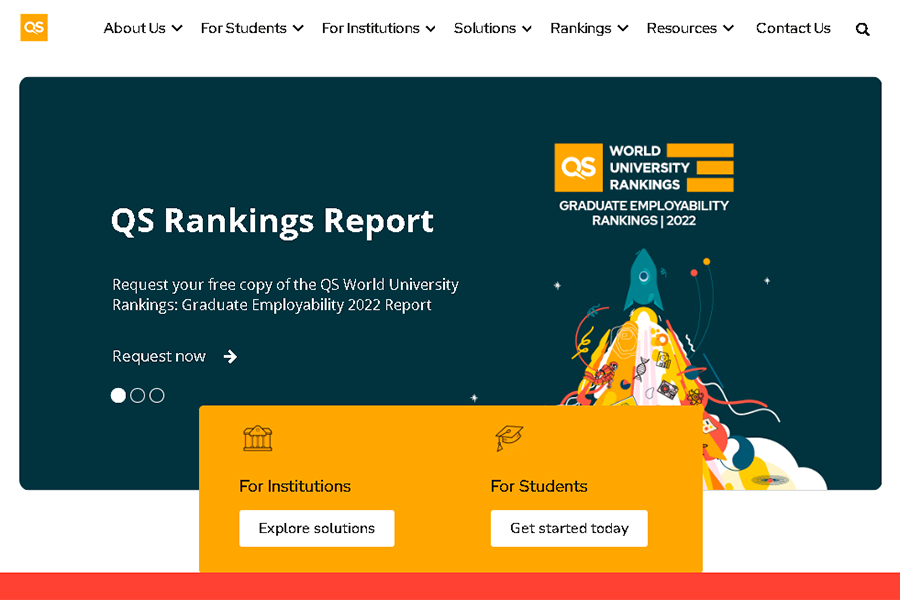Click the Graduate Employability Rankings 2022 text
Viewport: 900px width, 600px height.
(644, 213)
